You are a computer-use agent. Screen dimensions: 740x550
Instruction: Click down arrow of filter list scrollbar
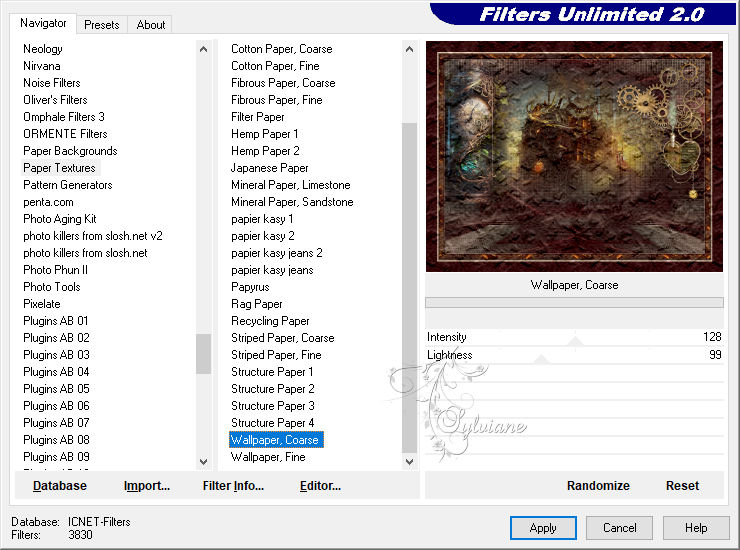[x=410, y=462]
